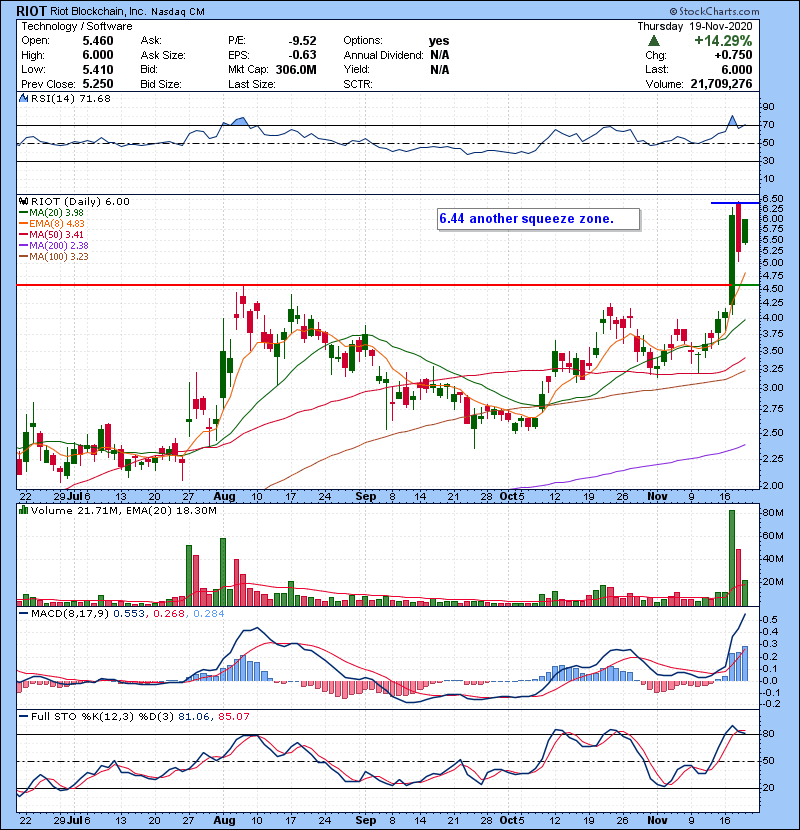Click the Sep label on price chart axis

[x=365, y=497]
